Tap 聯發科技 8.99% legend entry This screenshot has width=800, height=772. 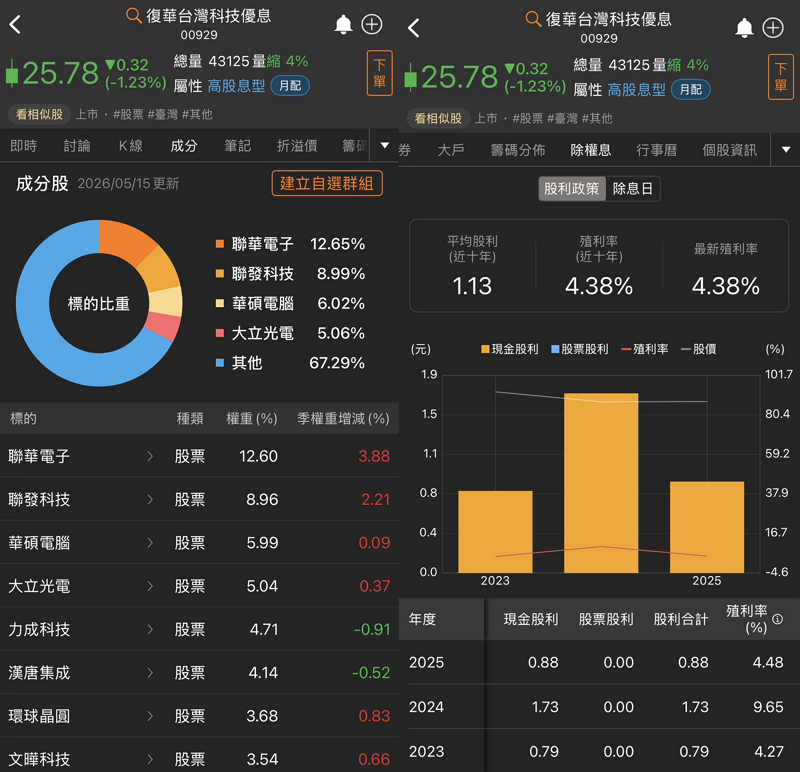click(290, 273)
